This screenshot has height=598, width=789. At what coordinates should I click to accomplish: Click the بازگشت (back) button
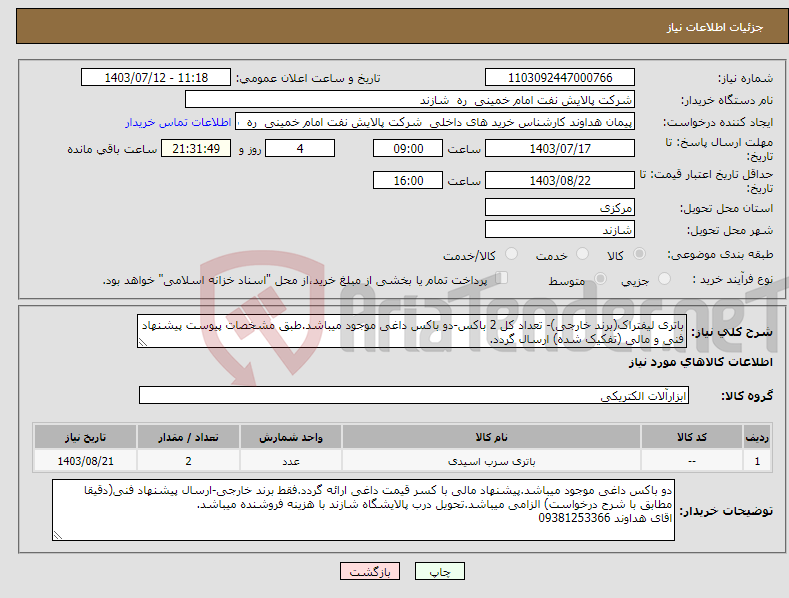coord(370,571)
